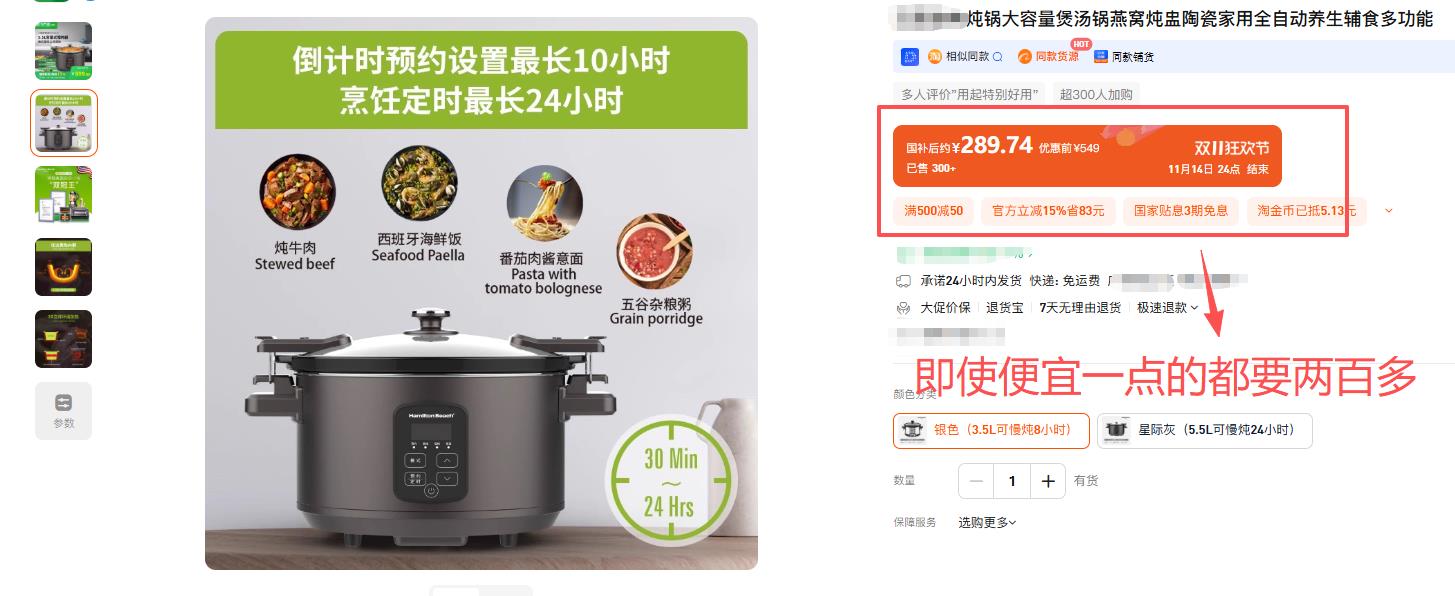Click the quantity input field
This screenshot has height=596, width=1455.
pos(1012,481)
